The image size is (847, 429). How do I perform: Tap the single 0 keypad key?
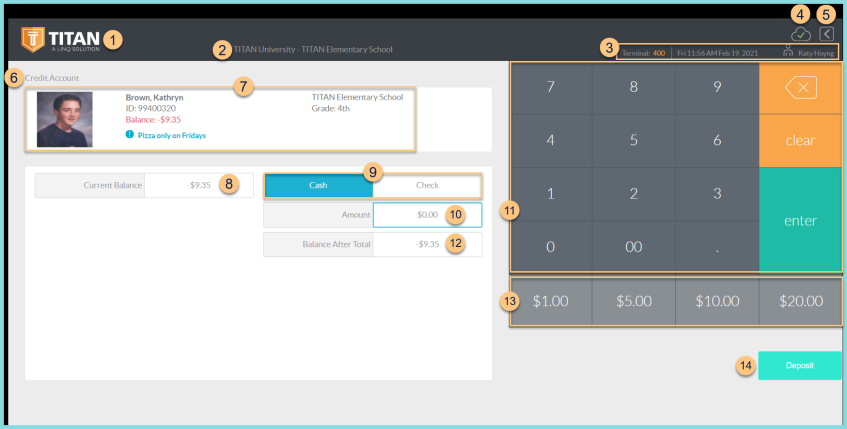550,246
